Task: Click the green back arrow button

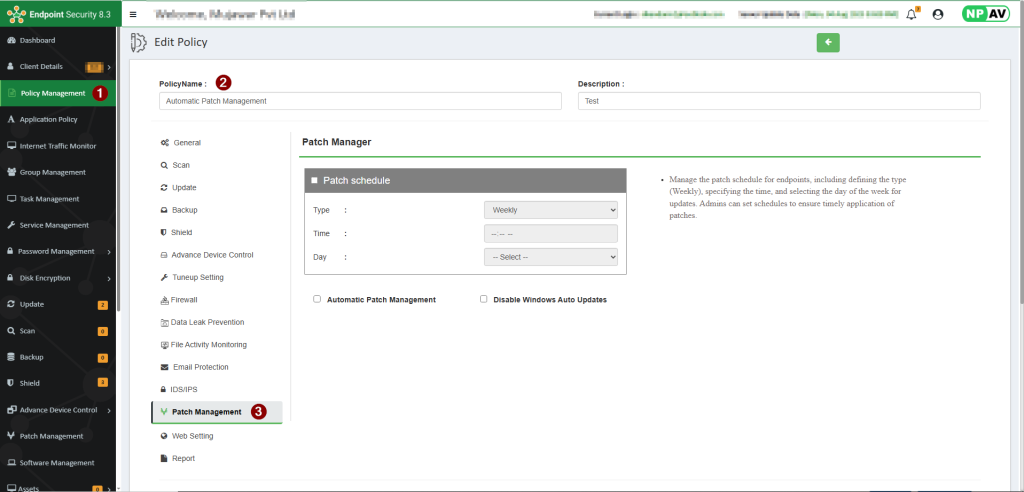Action: [x=828, y=42]
